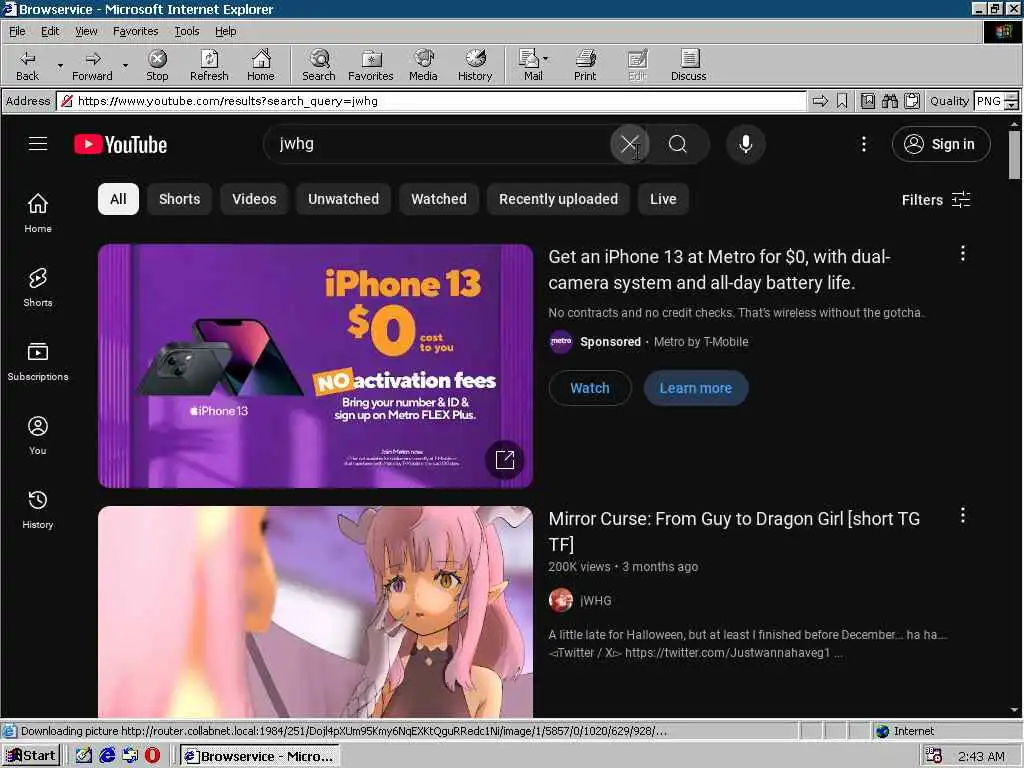
Task: Open the Media toolbar button
Action: point(423,65)
